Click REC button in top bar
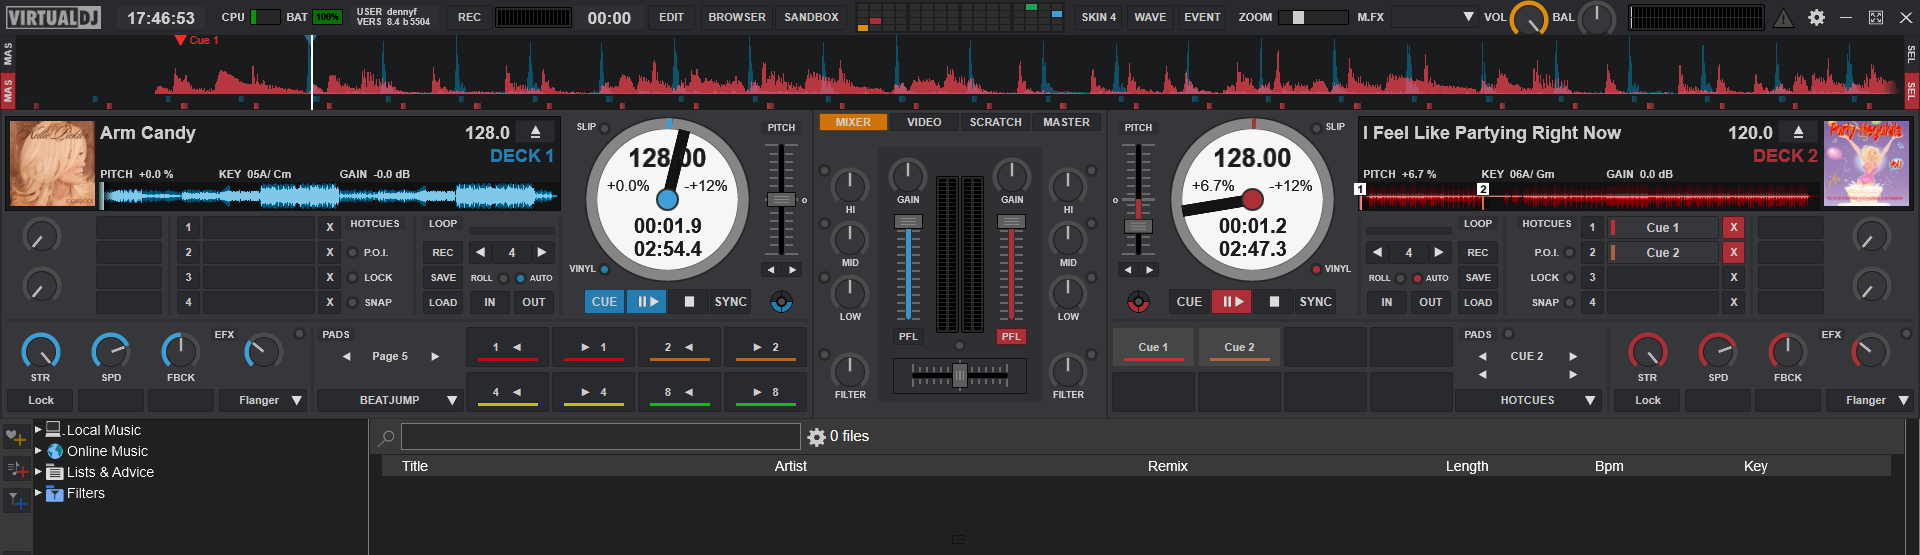Viewport: 1920px width, 555px height. 469,17
